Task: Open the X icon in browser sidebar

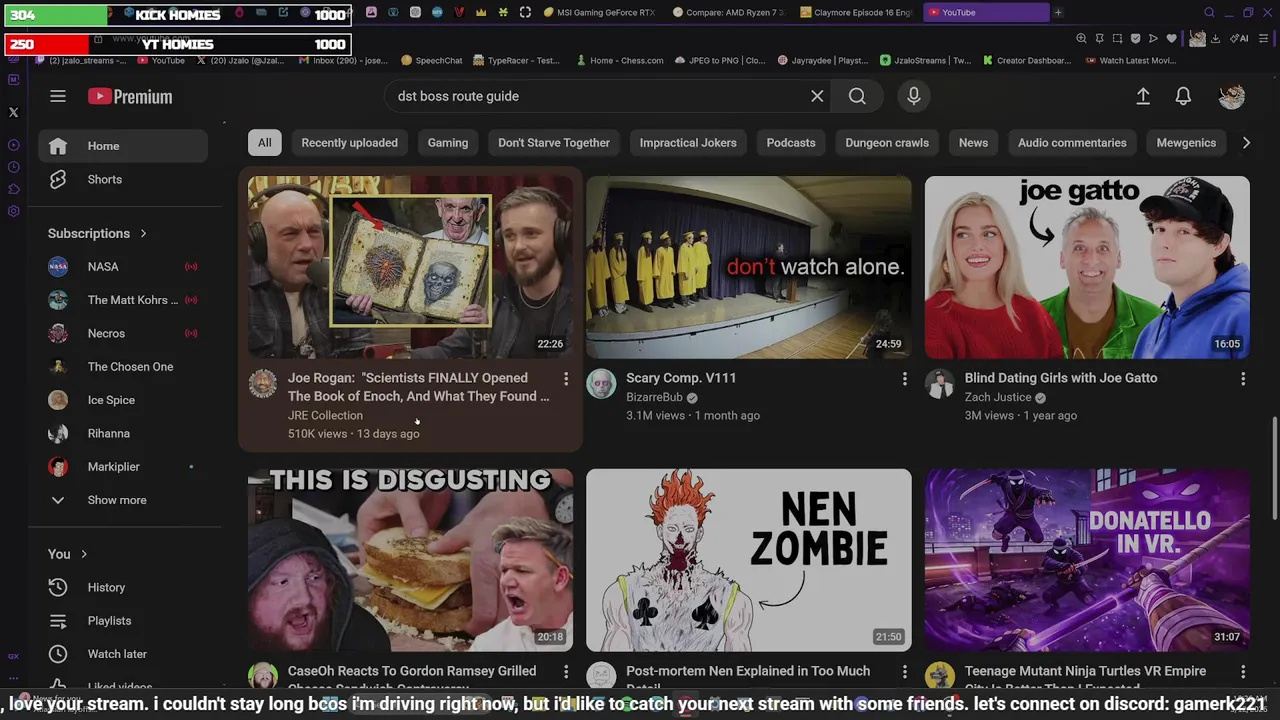Action: point(13,112)
